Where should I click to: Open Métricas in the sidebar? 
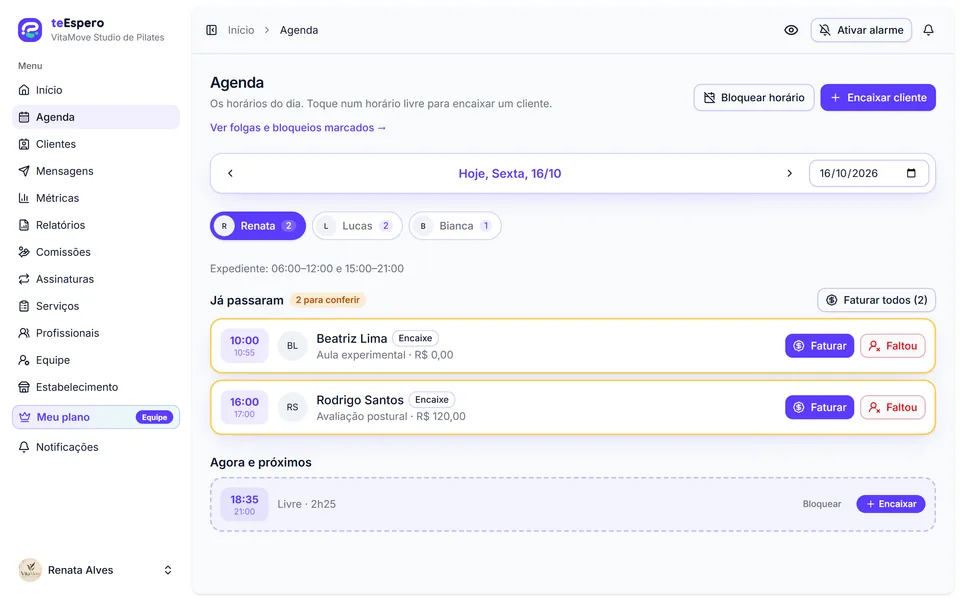point(96,198)
